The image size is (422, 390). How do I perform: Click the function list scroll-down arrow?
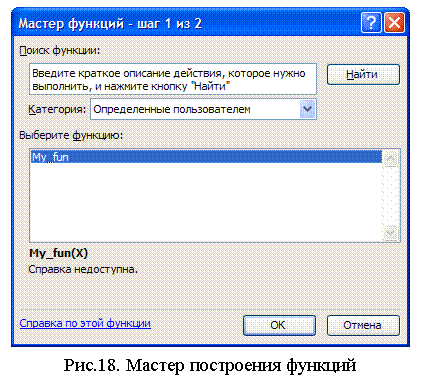pyautogui.click(x=390, y=232)
